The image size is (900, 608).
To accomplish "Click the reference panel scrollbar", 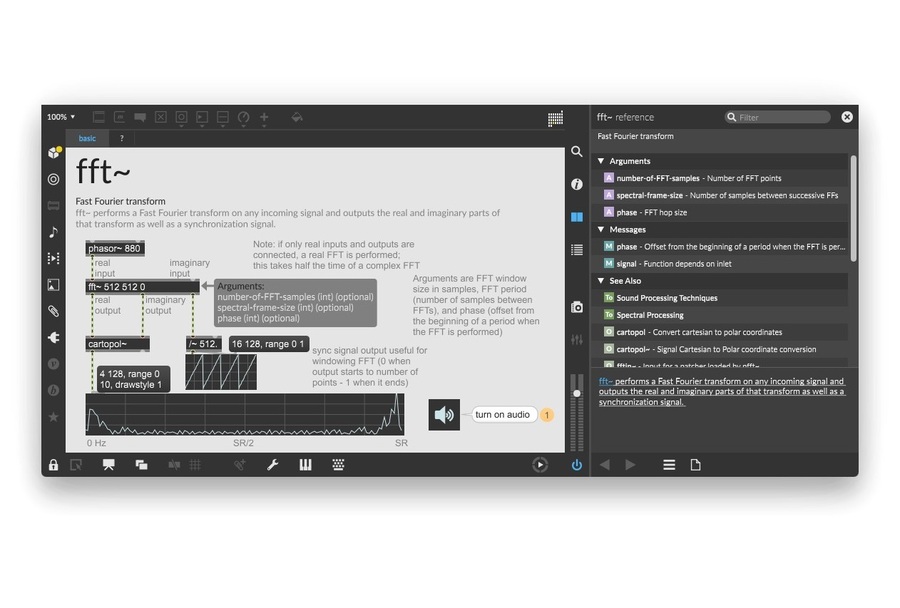I will (x=854, y=208).
